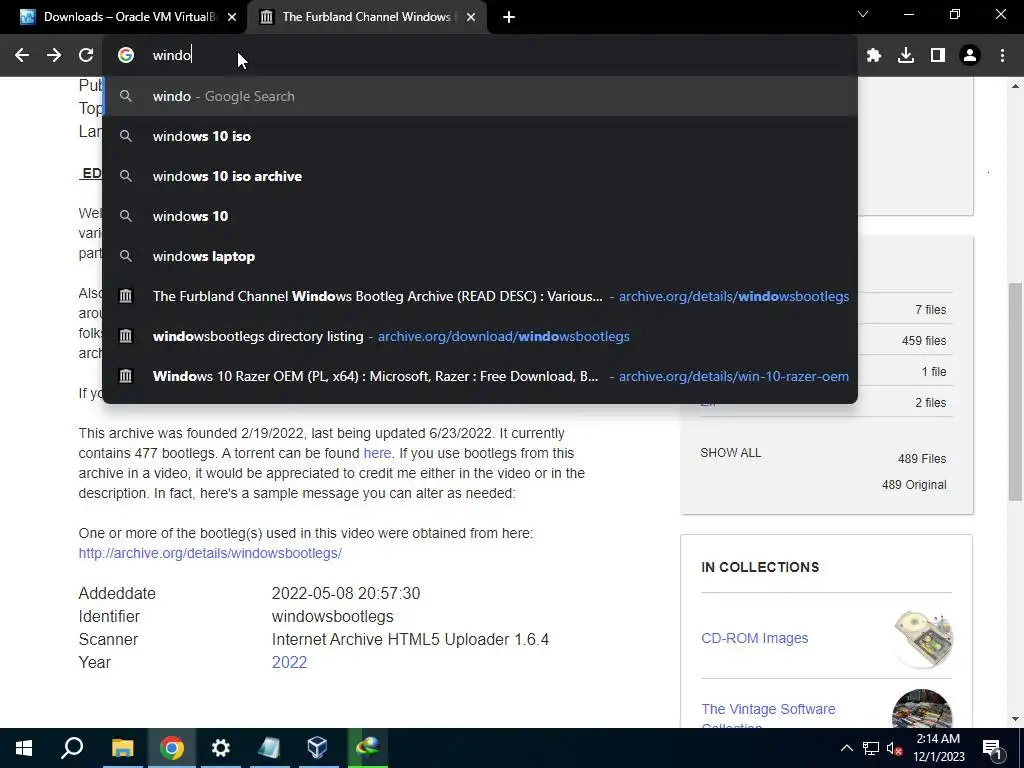
Task: Open windowsbootlegs directory listing suggestion
Action: (x=480, y=336)
